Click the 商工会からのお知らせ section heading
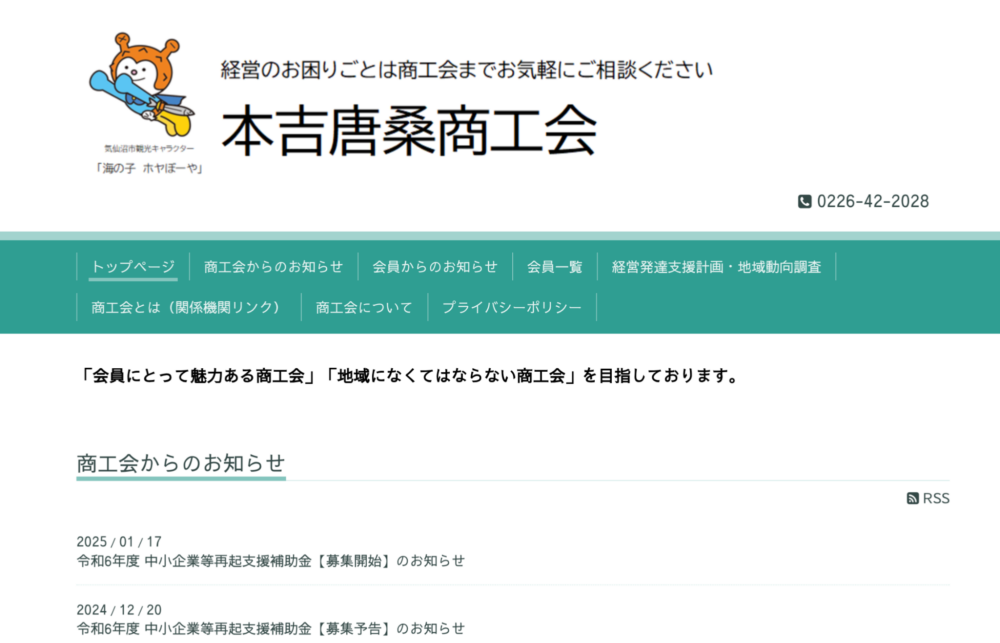1000x643 pixels. click(x=180, y=463)
